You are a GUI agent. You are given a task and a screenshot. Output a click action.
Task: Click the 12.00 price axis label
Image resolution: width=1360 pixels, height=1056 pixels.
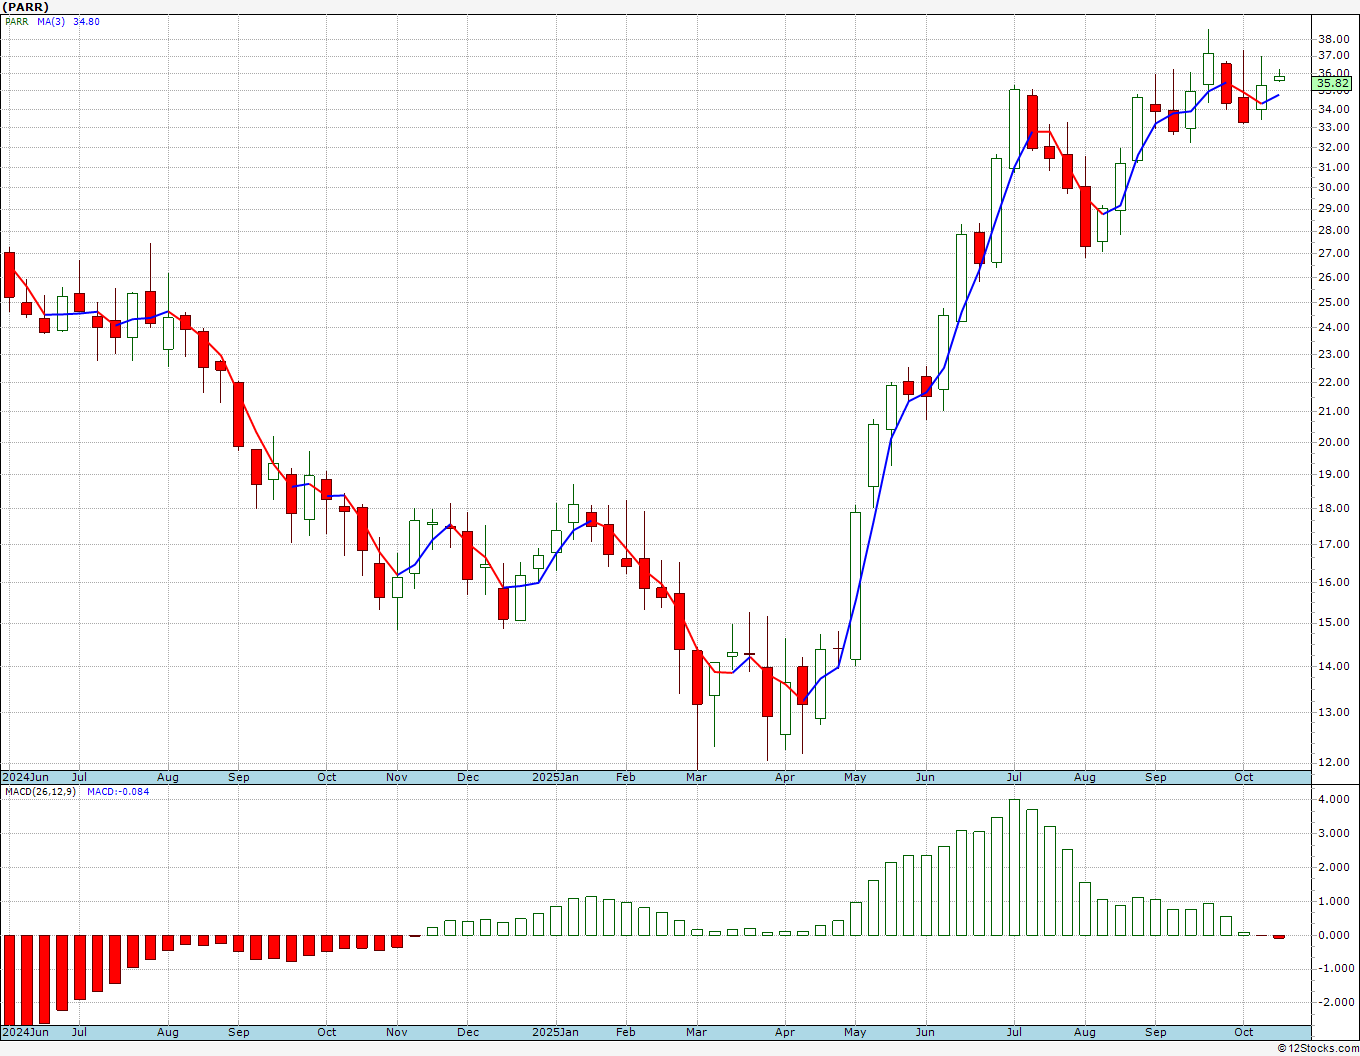[x=1333, y=762]
